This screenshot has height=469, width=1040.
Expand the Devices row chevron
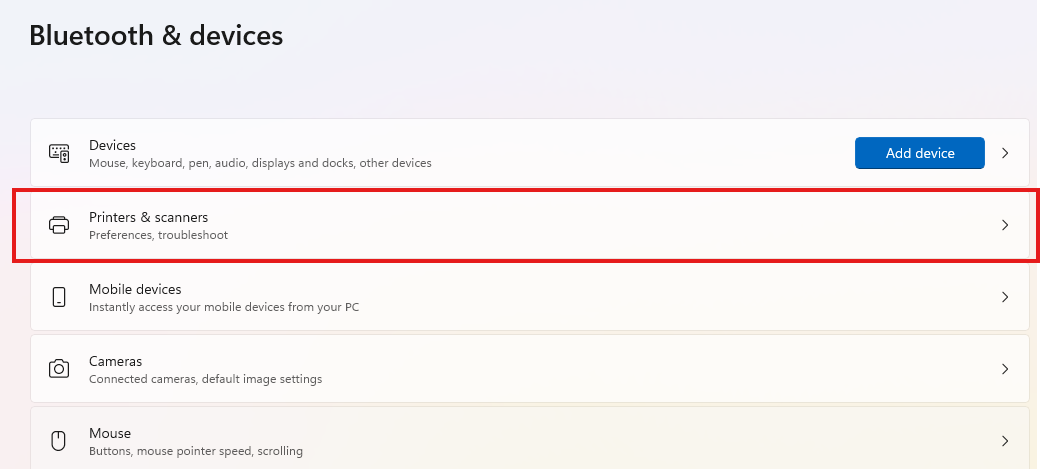point(1005,153)
